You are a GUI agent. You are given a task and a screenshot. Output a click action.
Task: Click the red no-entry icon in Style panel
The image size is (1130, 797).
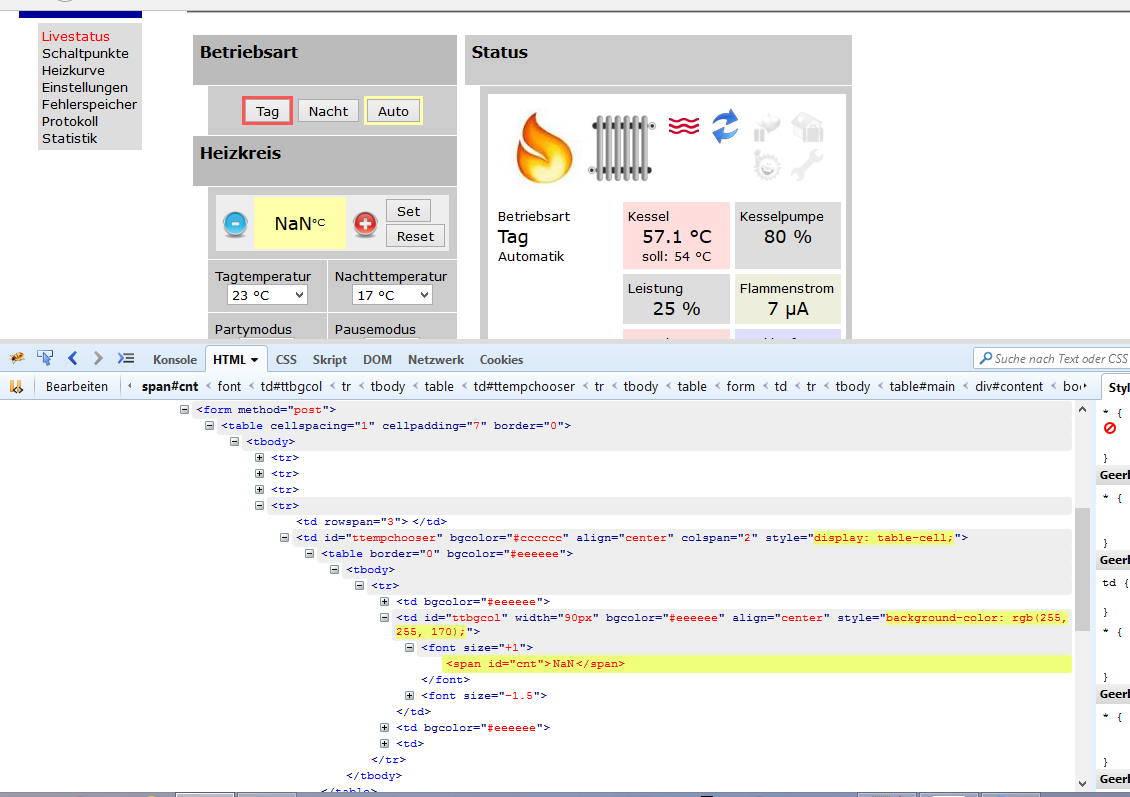[x=1110, y=429]
